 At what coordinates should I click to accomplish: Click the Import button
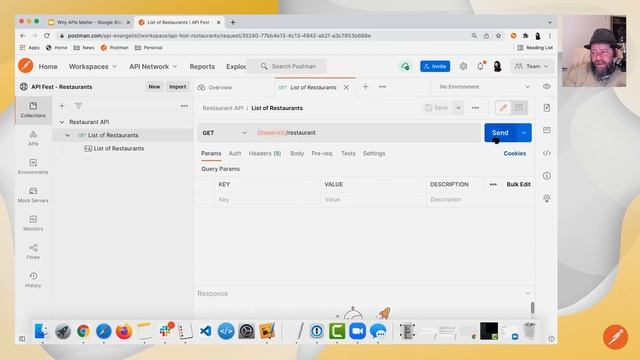(178, 87)
